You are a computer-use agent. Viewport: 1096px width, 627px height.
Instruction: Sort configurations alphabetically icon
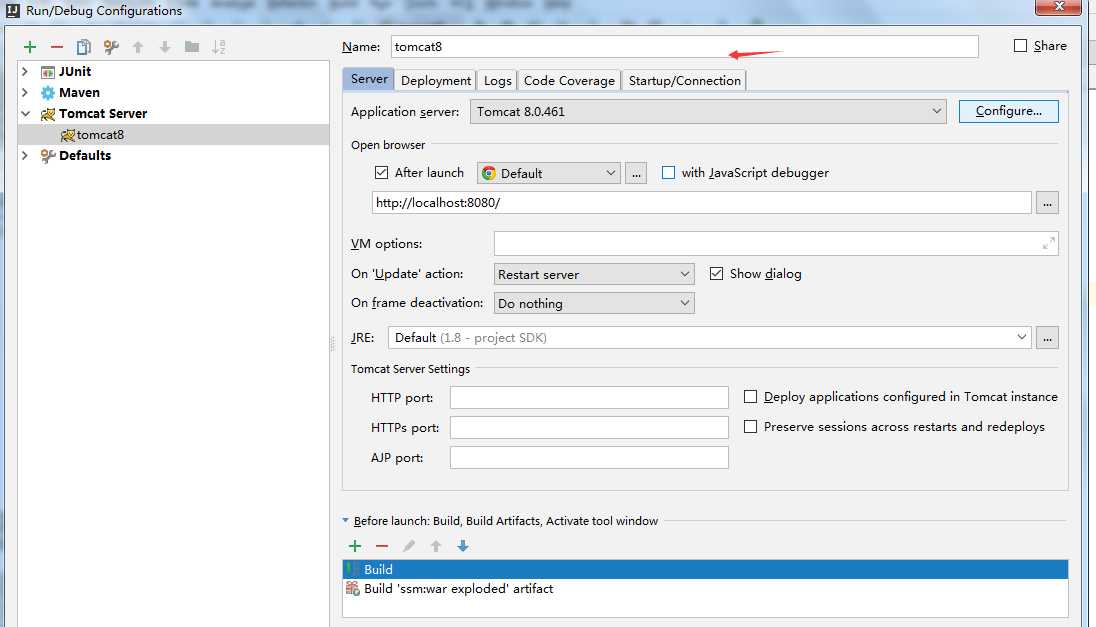click(x=219, y=47)
